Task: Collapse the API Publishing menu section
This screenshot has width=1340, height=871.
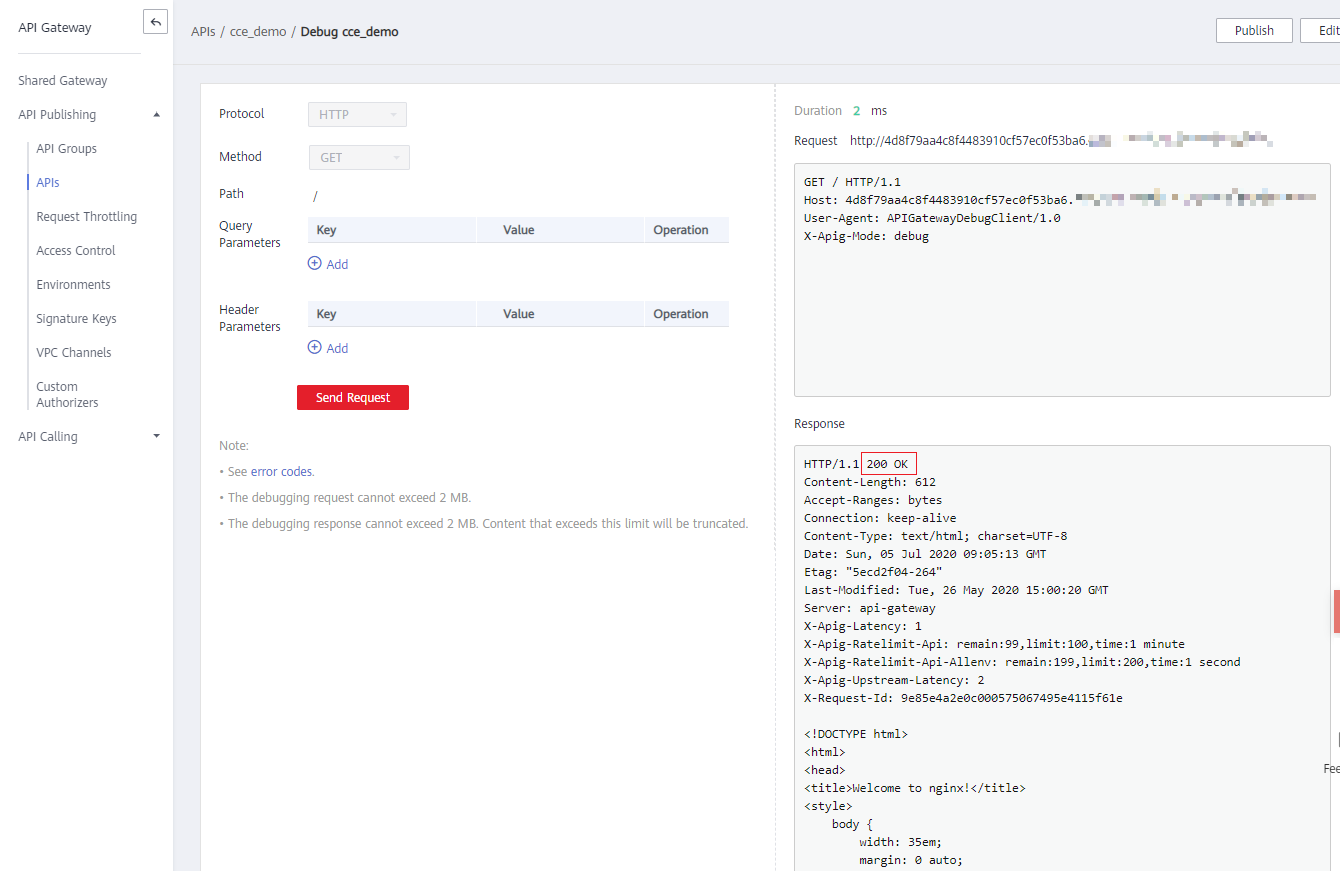Action: pyautogui.click(x=156, y=115)
